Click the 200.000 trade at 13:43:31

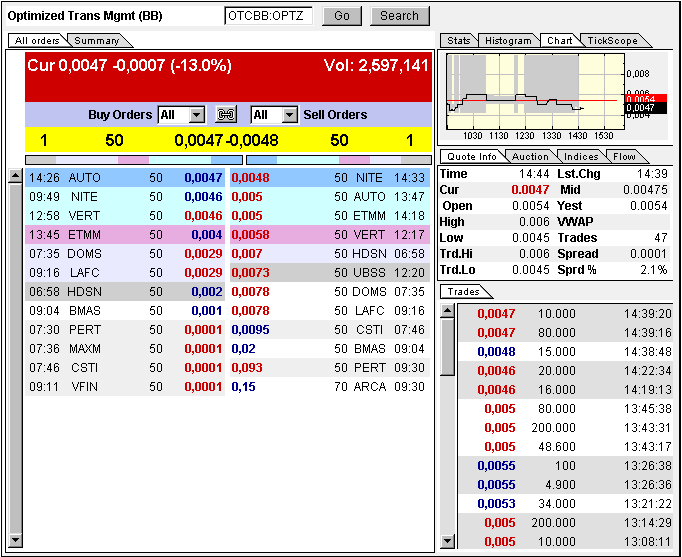coord(565,427)
